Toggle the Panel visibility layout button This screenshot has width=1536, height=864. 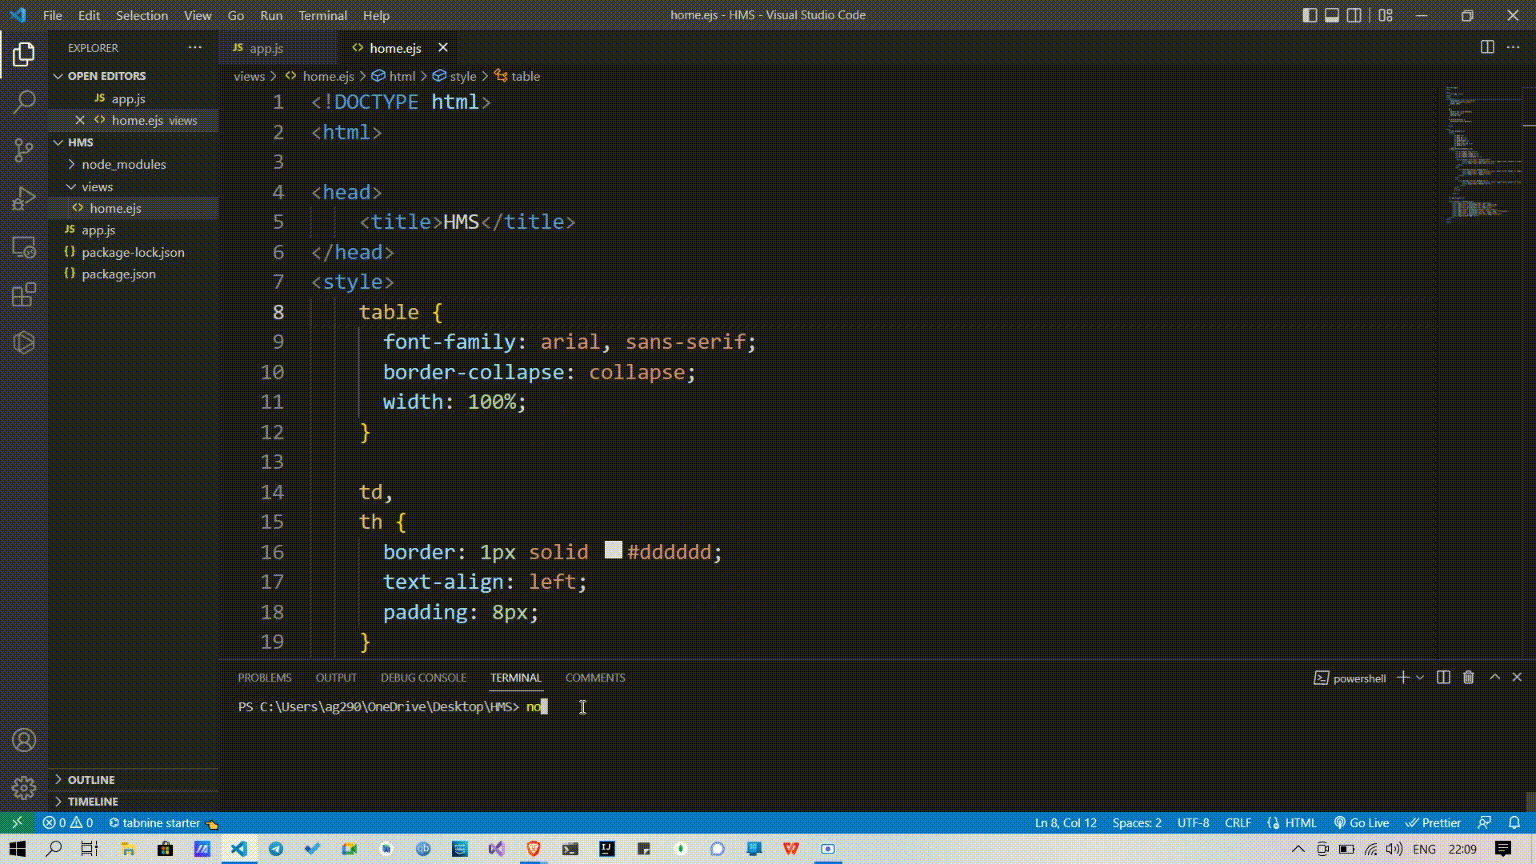(x=1332, y=15)
